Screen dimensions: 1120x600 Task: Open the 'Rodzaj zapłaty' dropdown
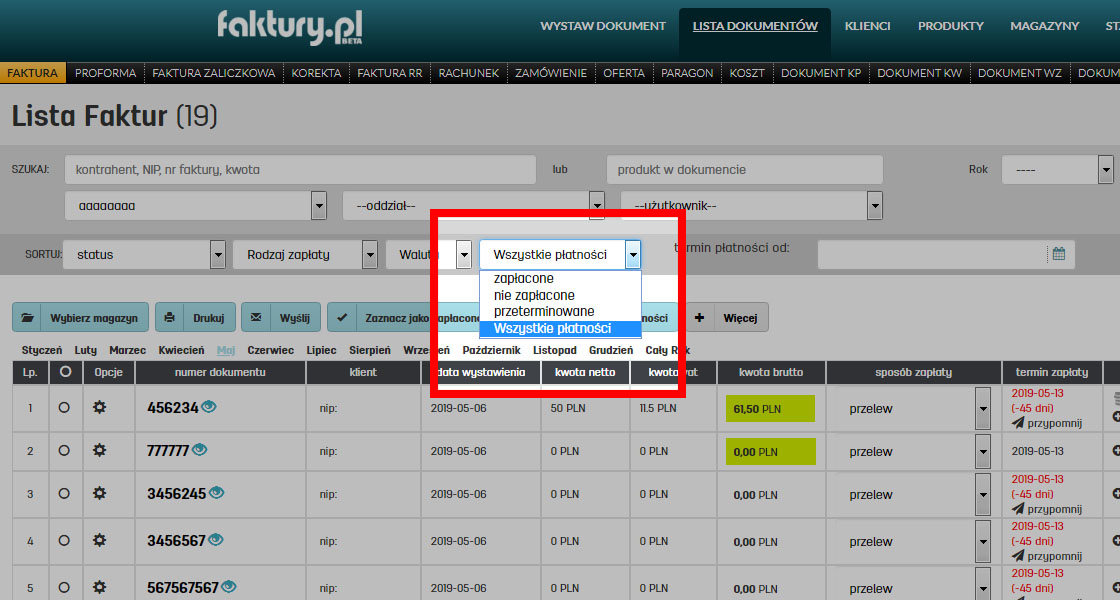pos(304,255)
